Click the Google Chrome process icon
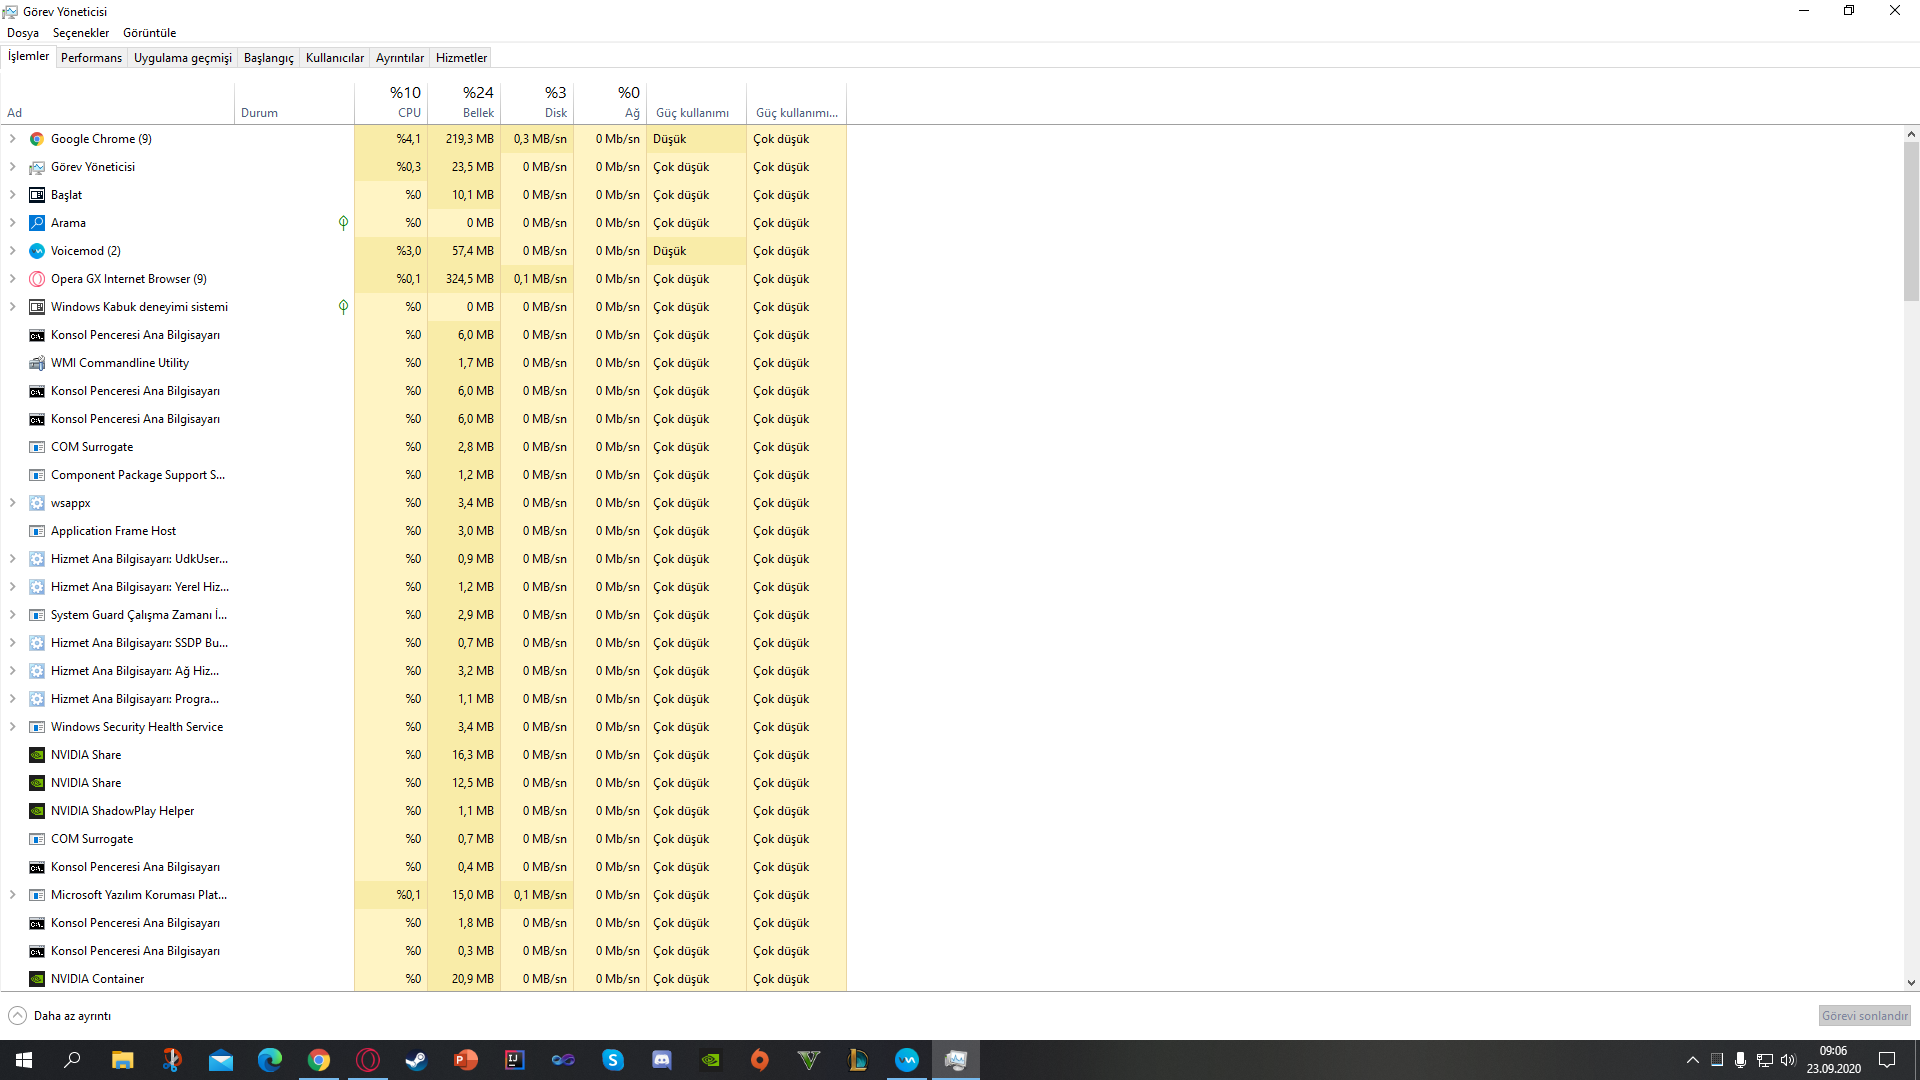Screen dimensions: 1920x1080 (x=37, y=139)
